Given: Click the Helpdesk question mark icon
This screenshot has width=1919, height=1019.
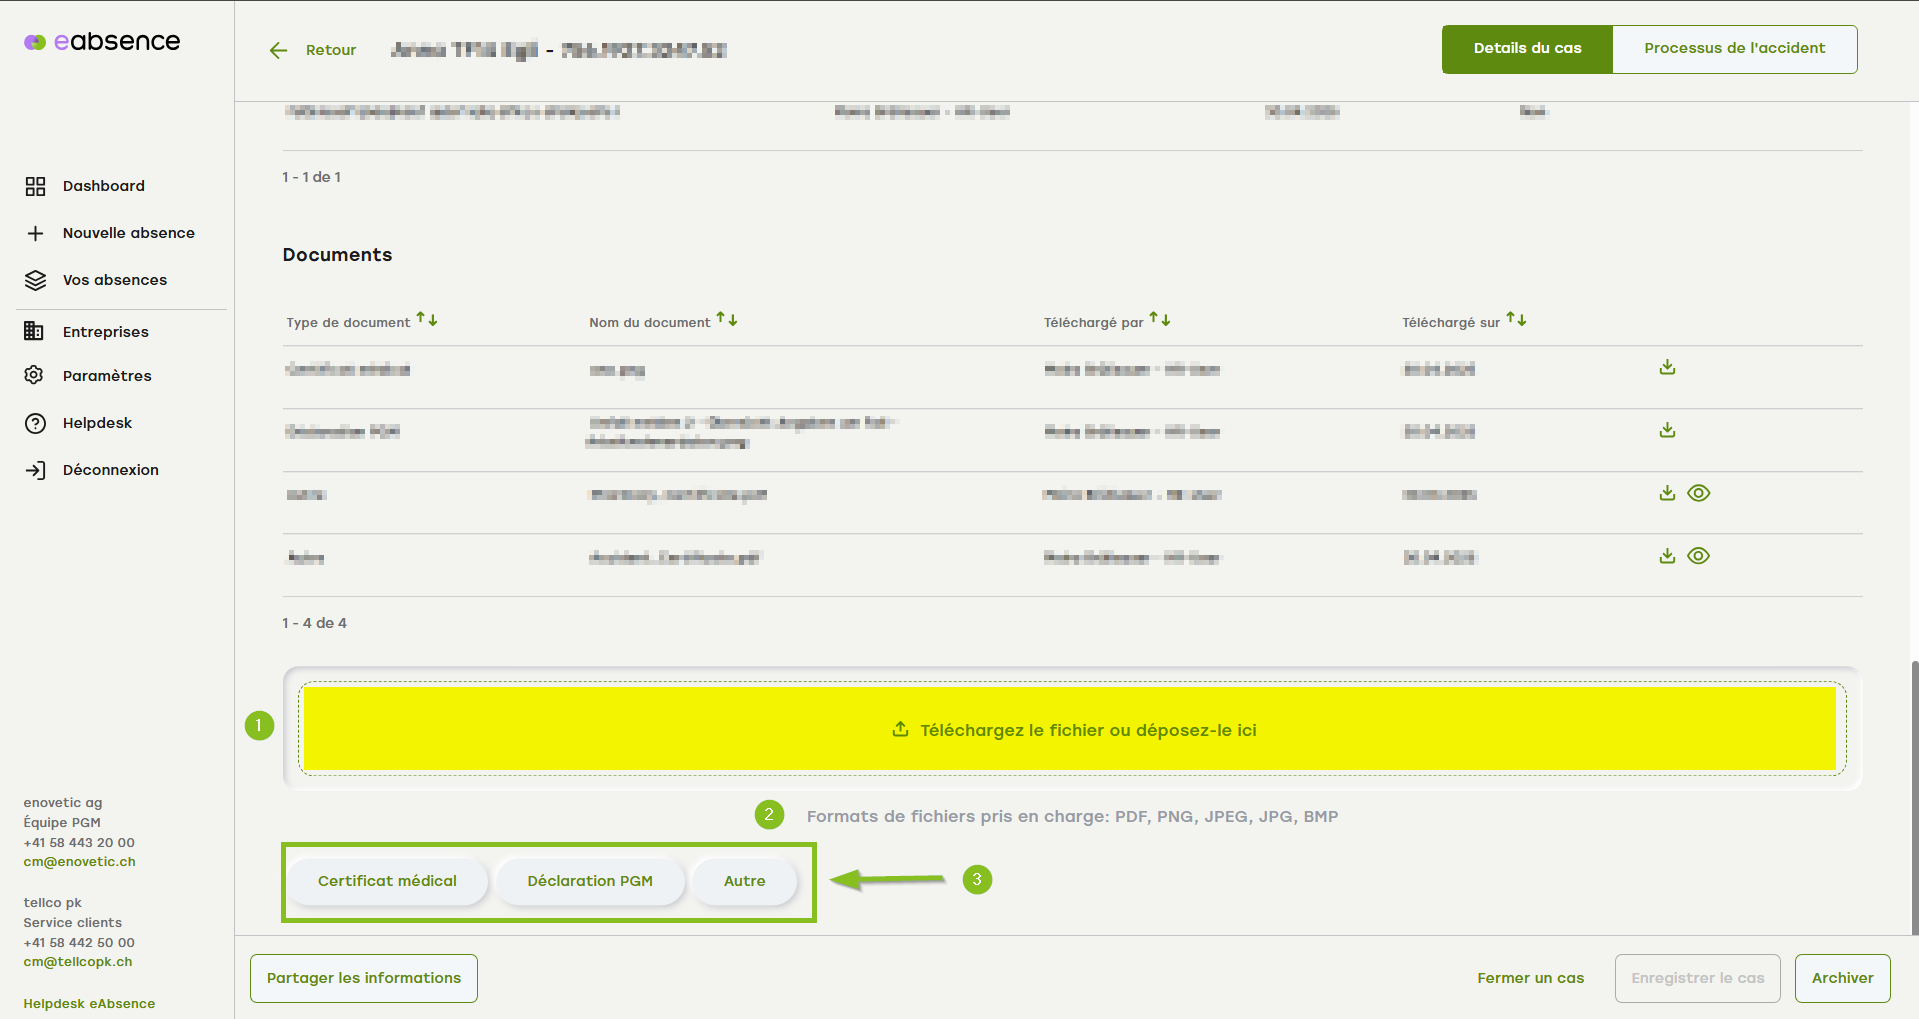Looking at the screenshot, I should tap(35, 423).
